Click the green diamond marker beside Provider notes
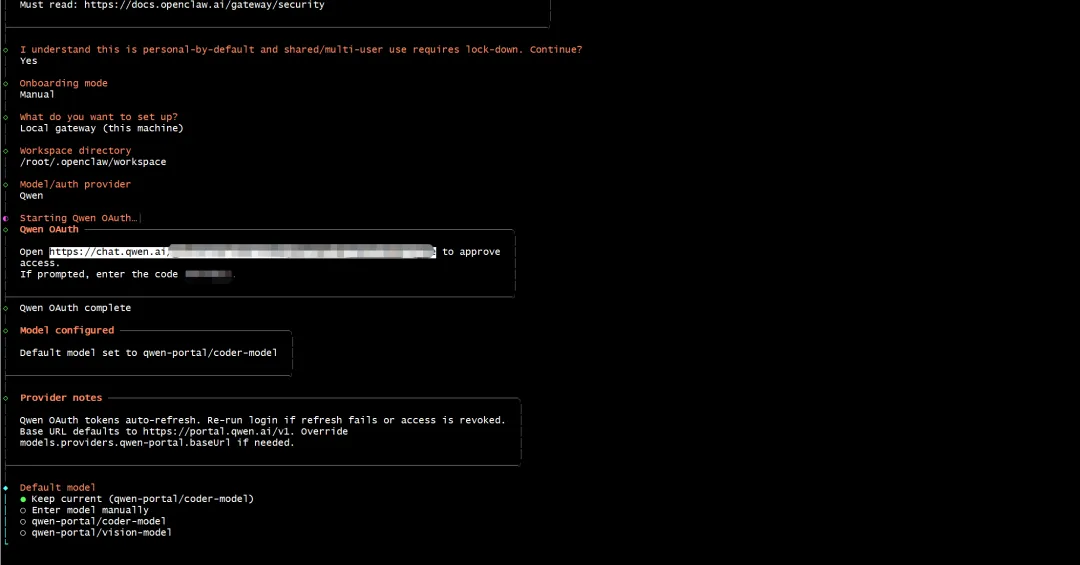Screen dimensions: 1080x565 tap(6, 398)
